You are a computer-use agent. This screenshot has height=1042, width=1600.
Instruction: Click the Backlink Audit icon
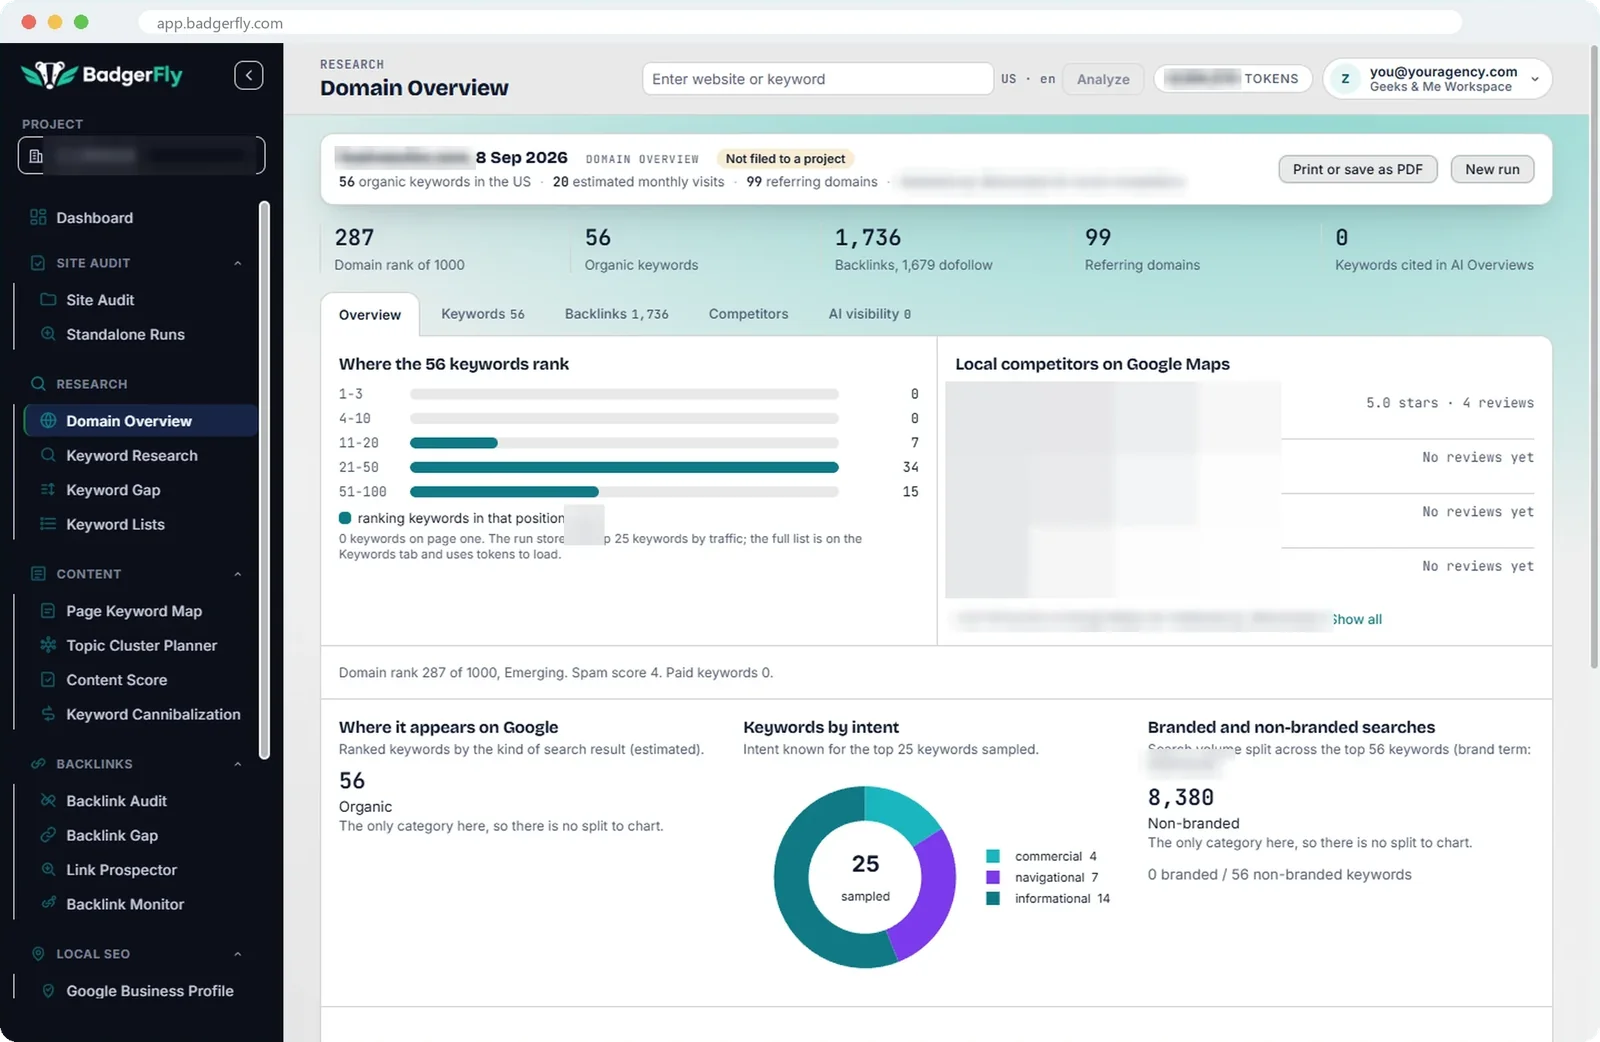pyautogui.click(x=48, y=801)
